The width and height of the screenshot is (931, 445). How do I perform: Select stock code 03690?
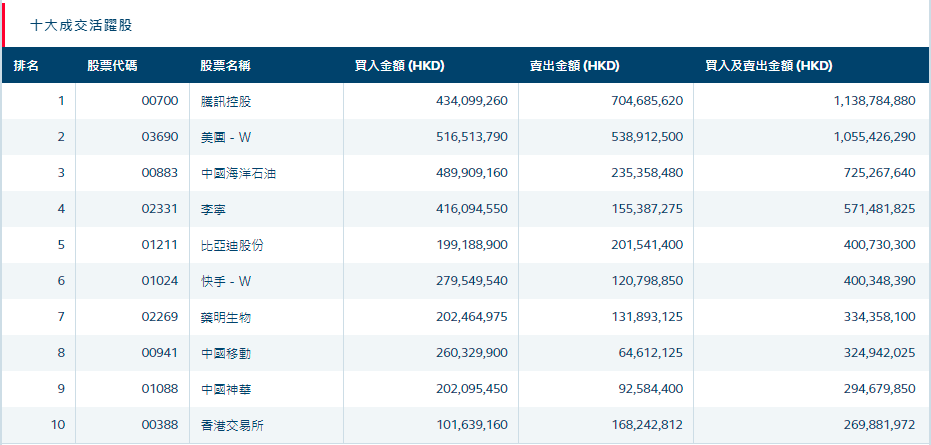pos(160,137)
